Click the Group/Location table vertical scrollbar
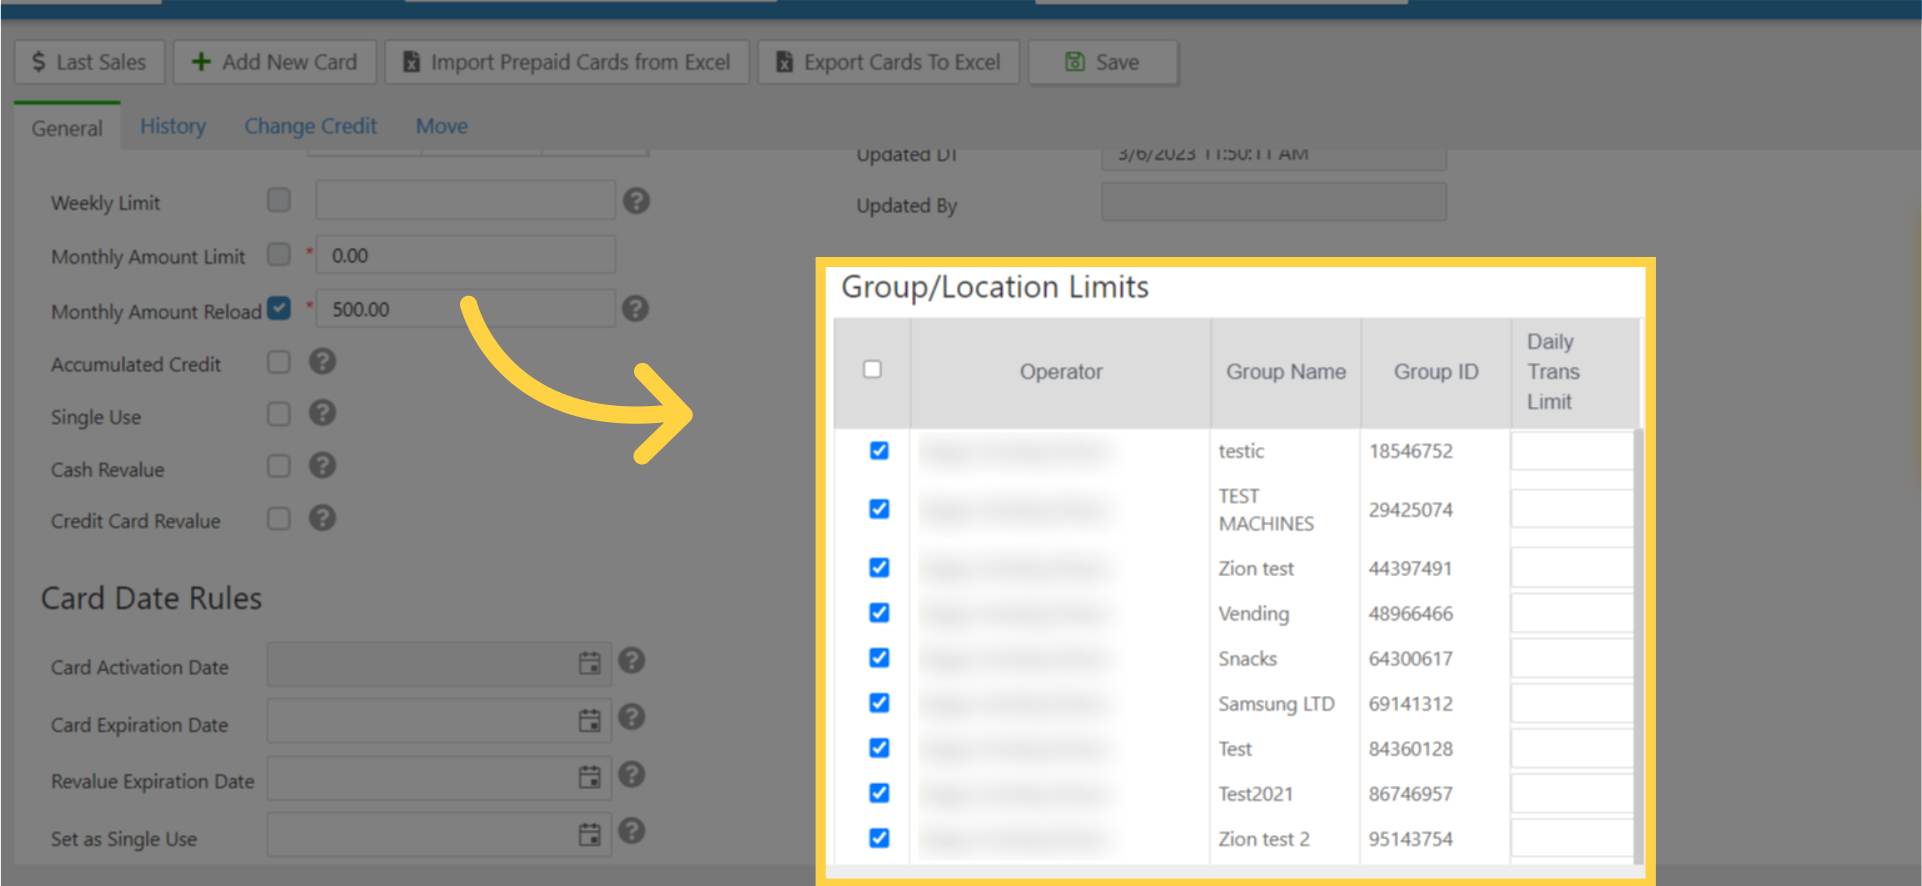 point(1638,646)
